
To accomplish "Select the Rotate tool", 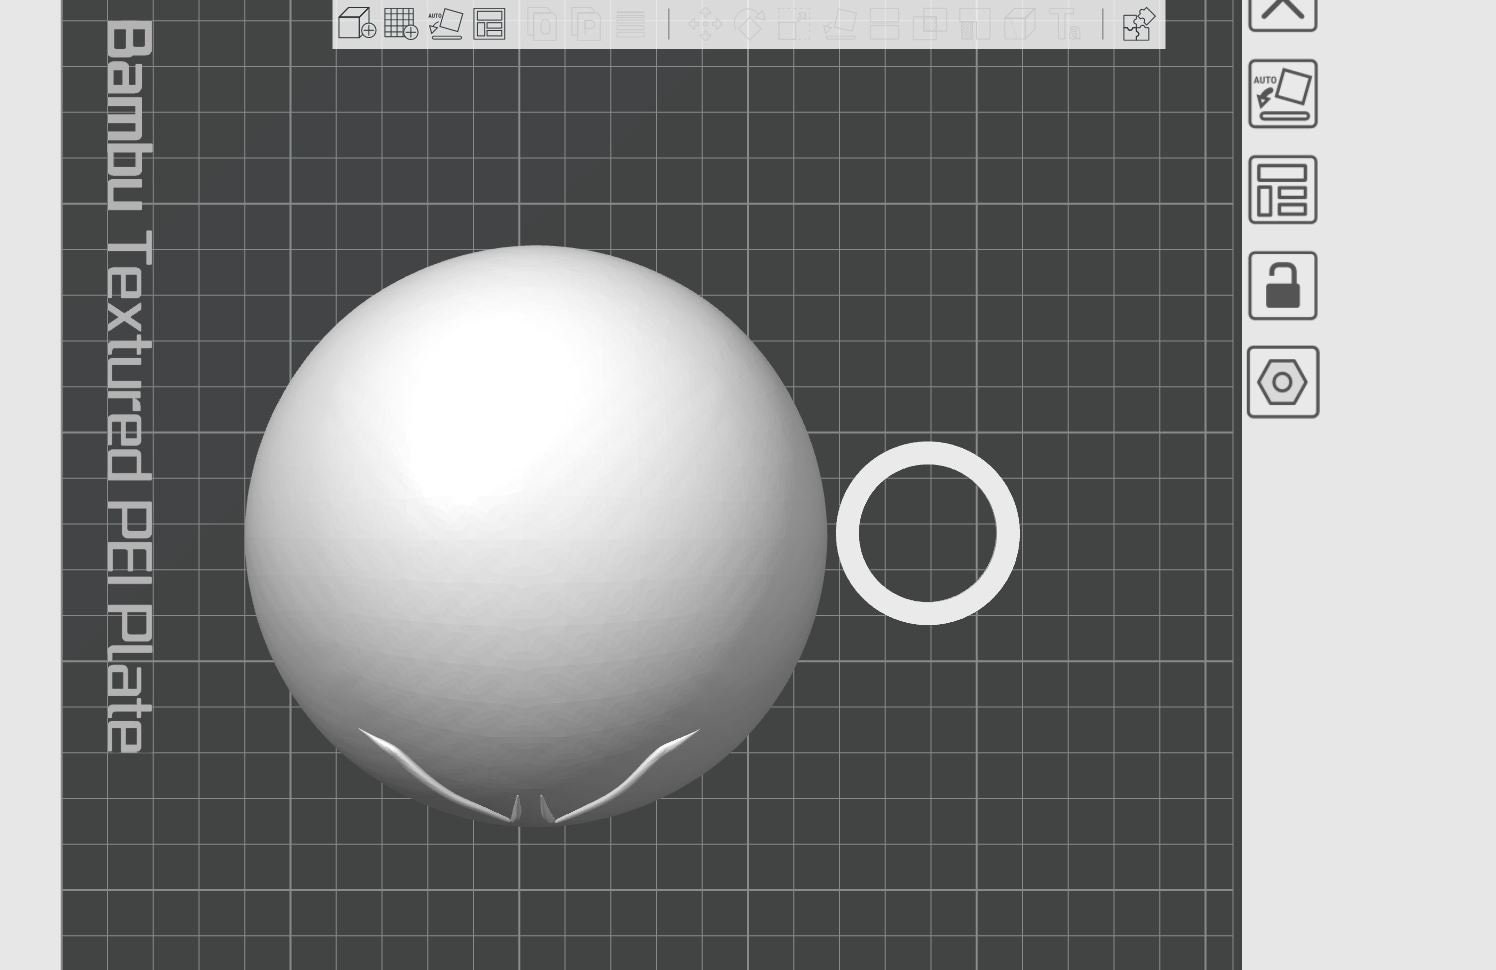I will [x=750, y=24].
